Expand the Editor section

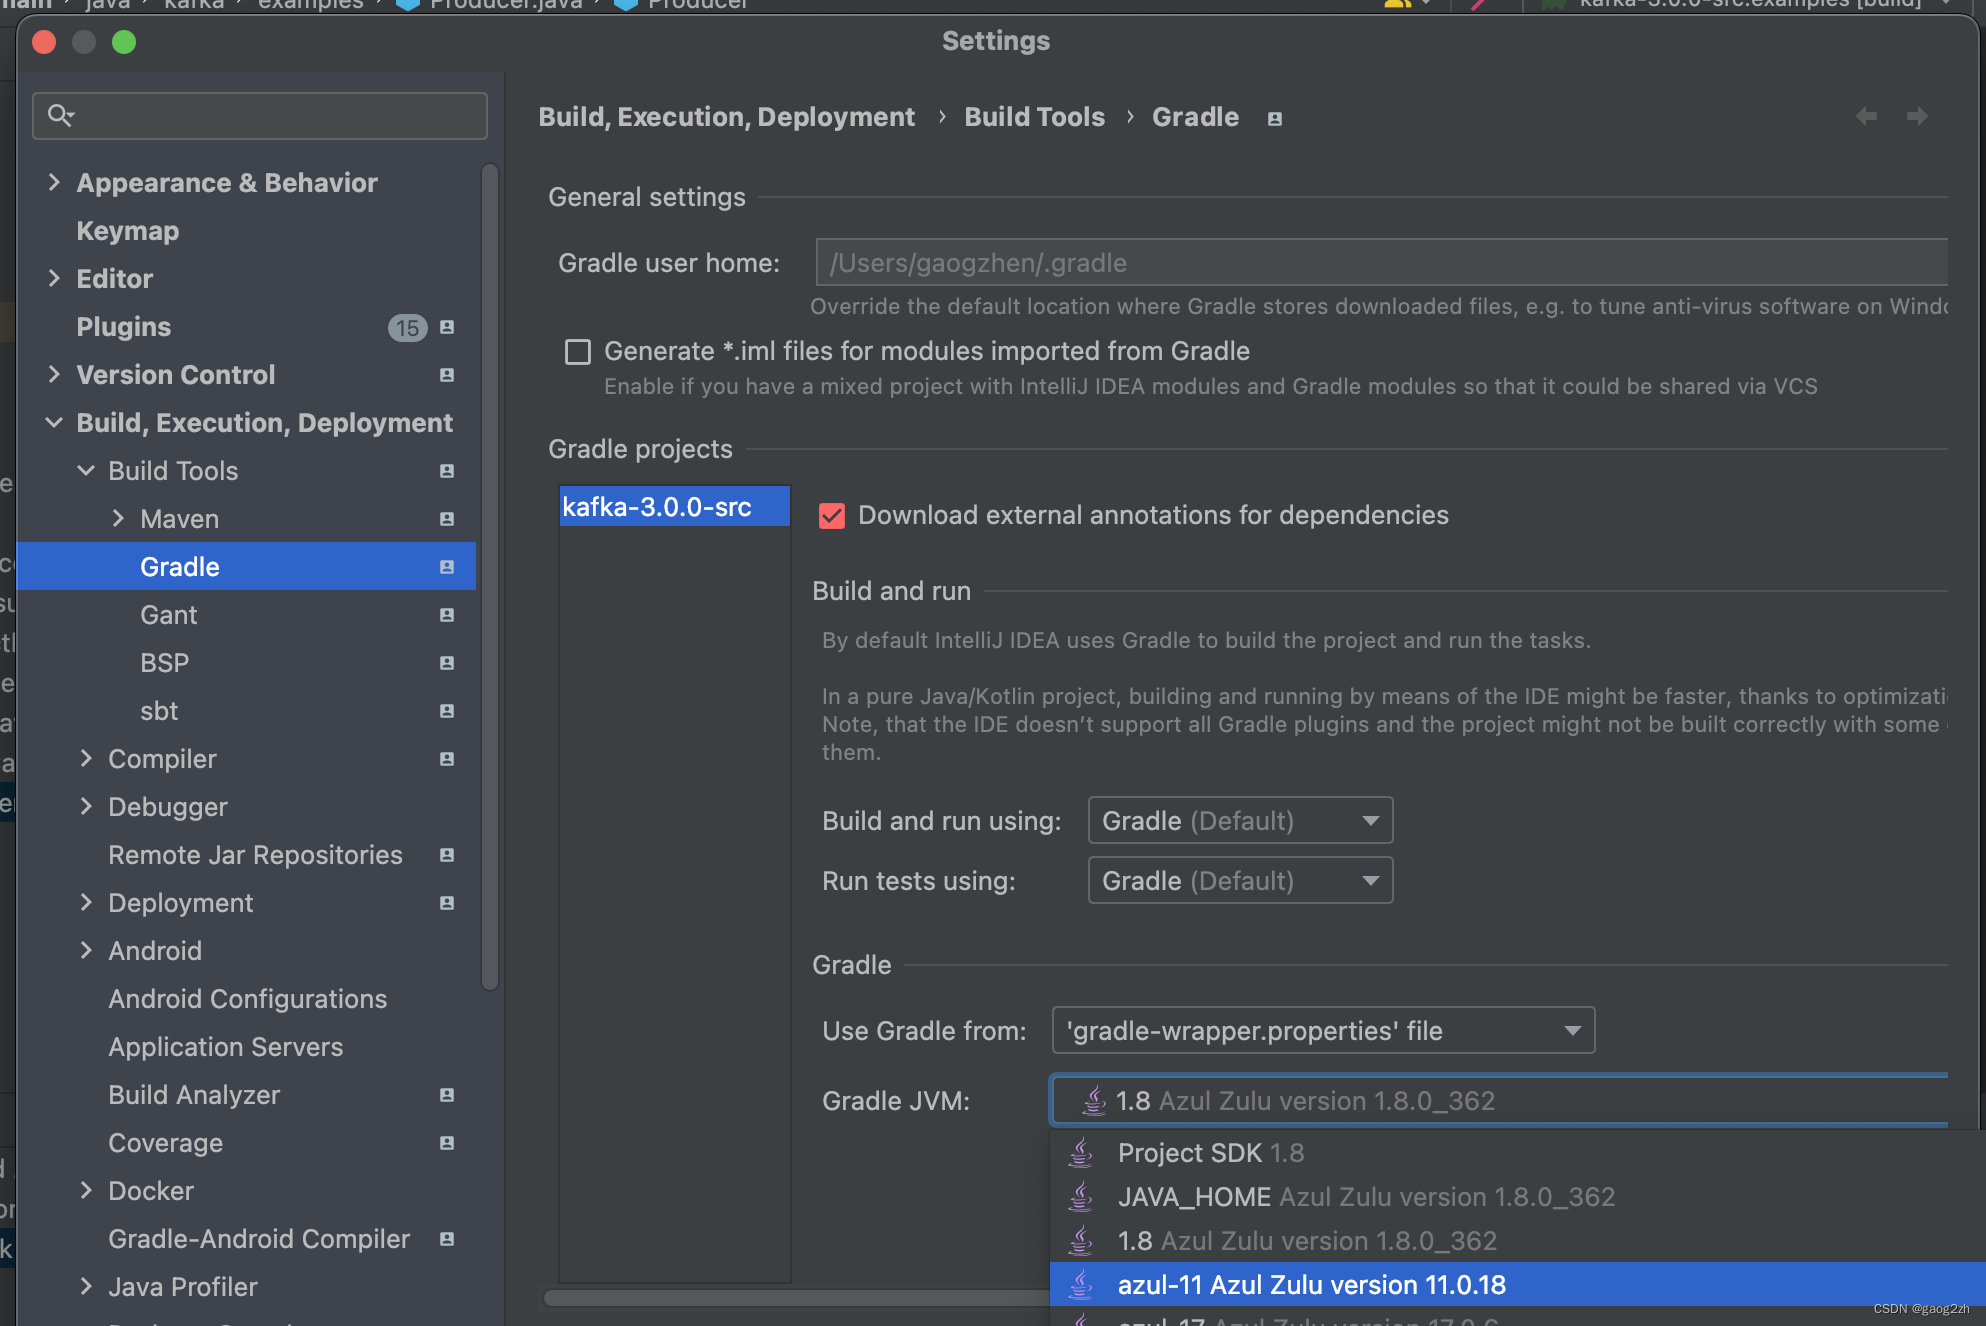pos(54,279)
